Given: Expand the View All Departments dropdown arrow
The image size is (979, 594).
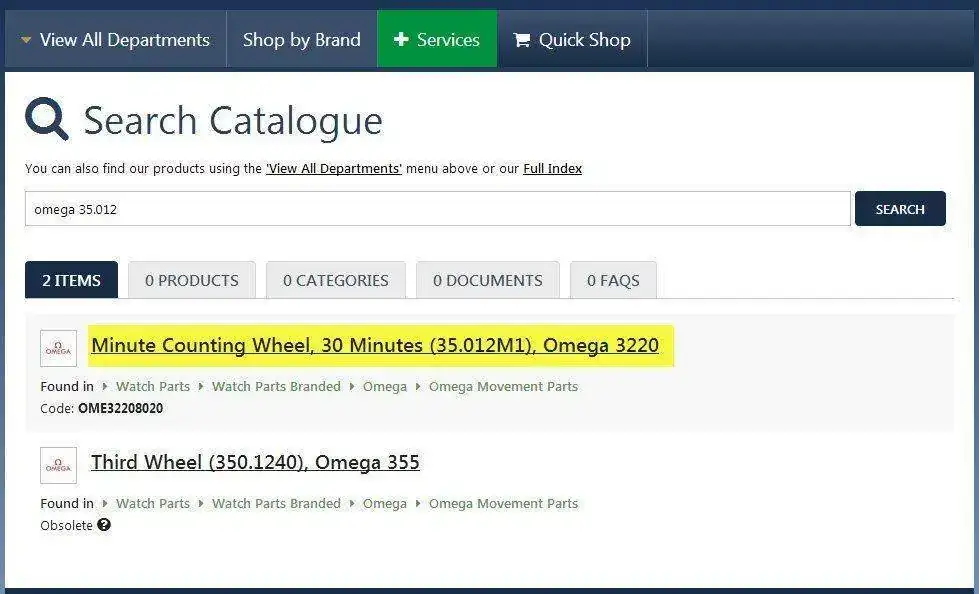Looking at the screenshot, I should tap(26, 40).
